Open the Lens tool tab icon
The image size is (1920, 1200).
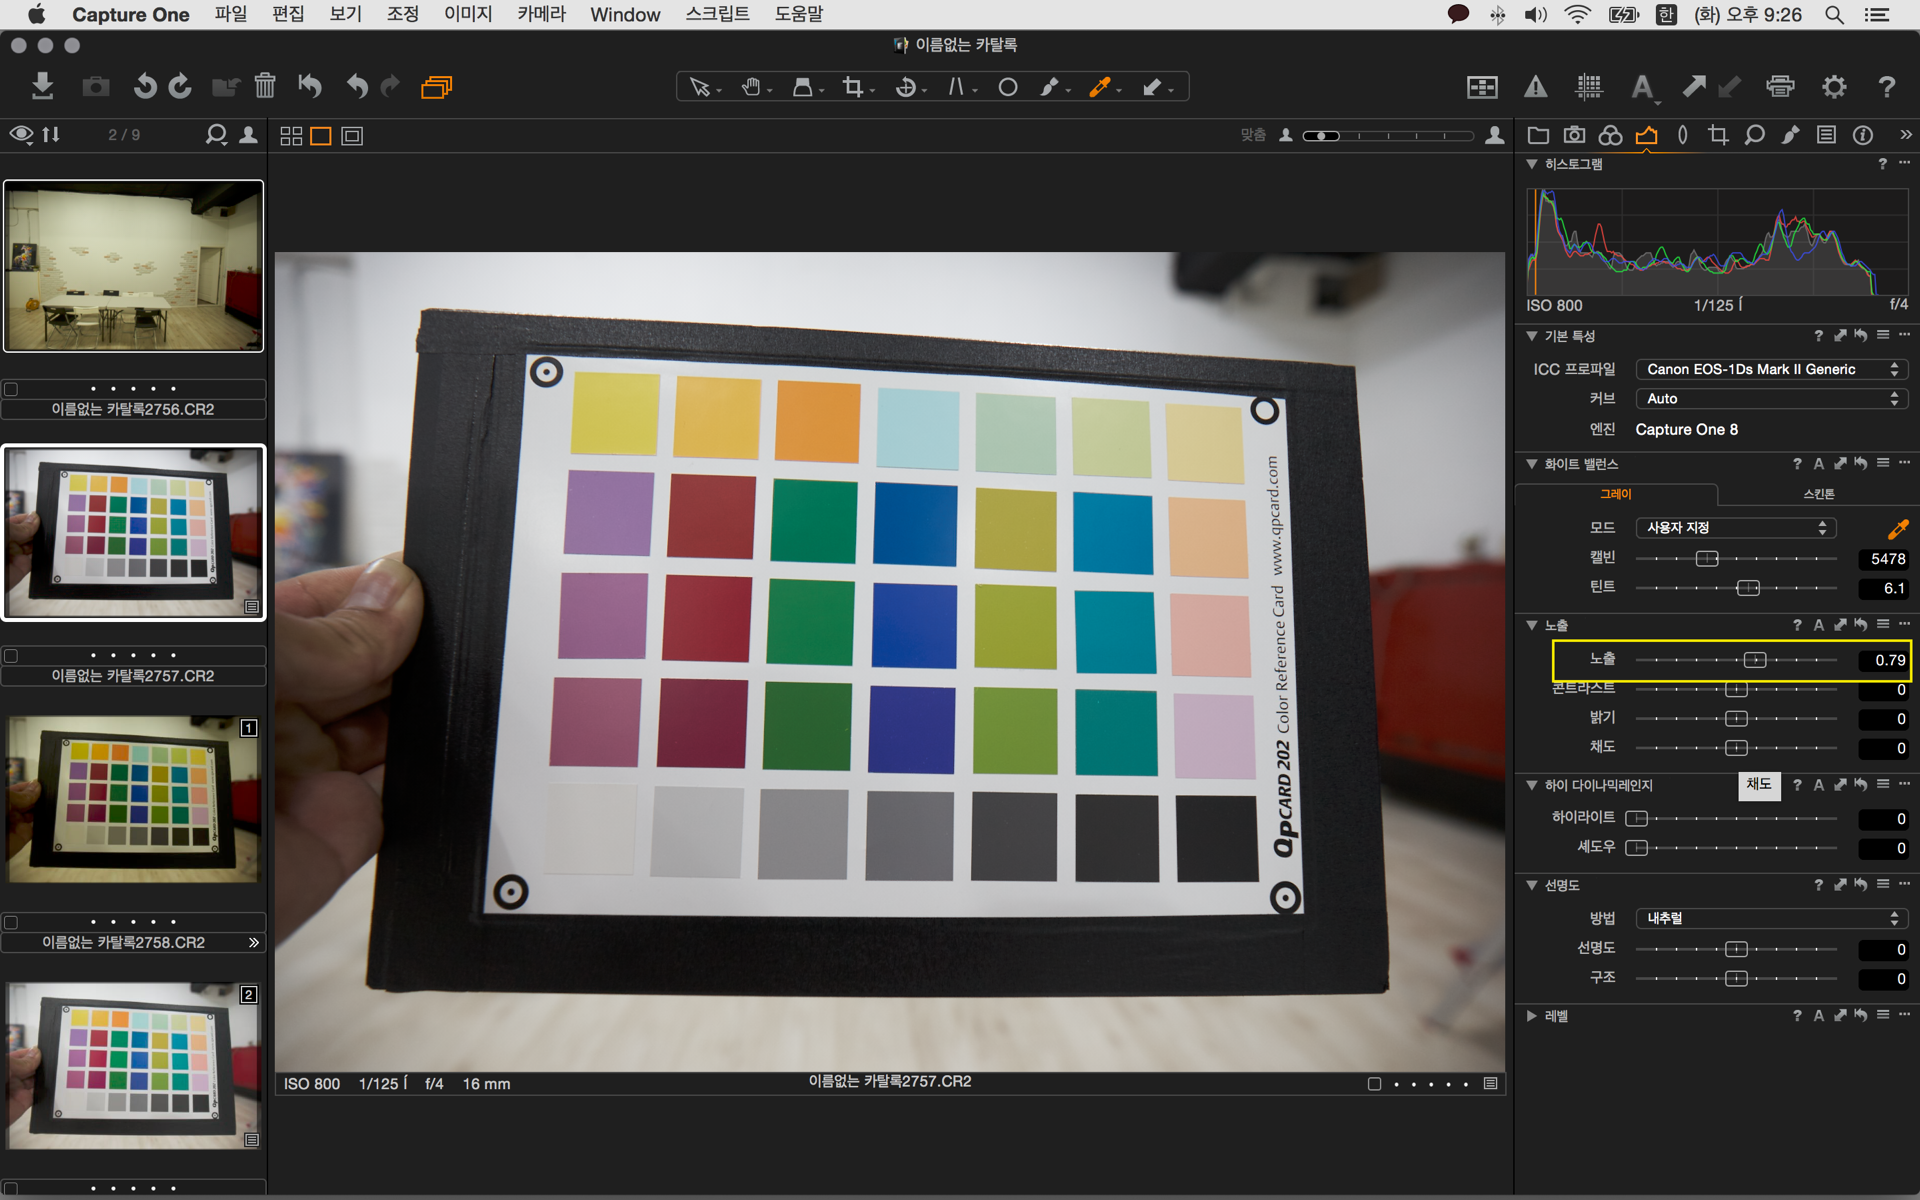tap(1682, 135)
